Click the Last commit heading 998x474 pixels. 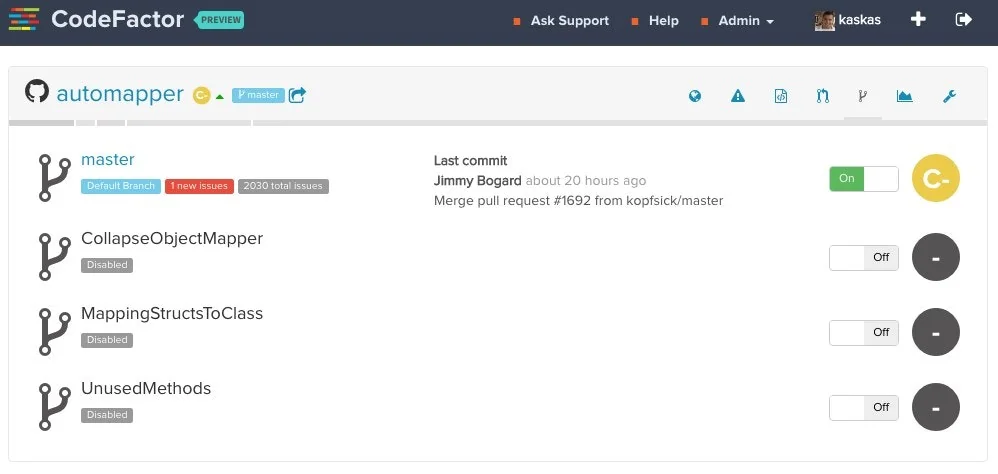pos(470,160)
